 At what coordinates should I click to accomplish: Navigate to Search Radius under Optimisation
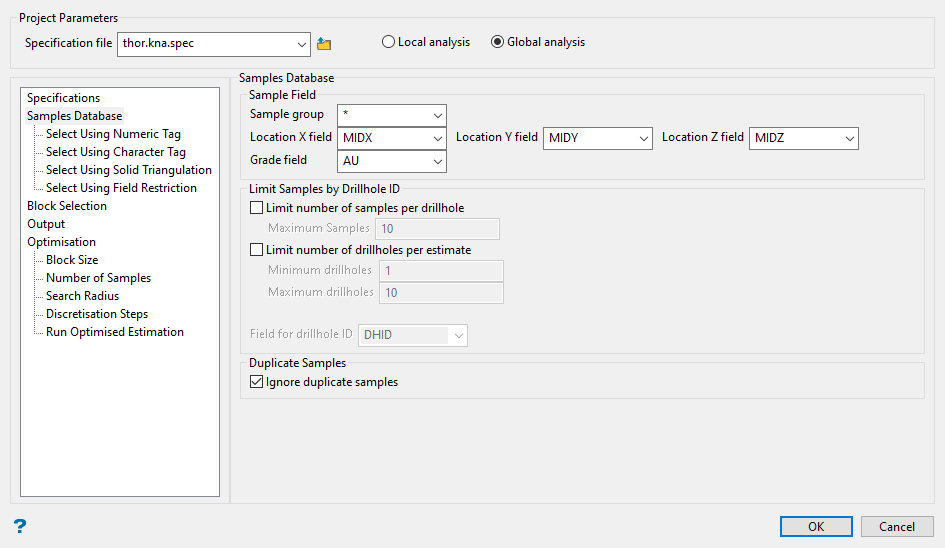[x=82, y=296]
